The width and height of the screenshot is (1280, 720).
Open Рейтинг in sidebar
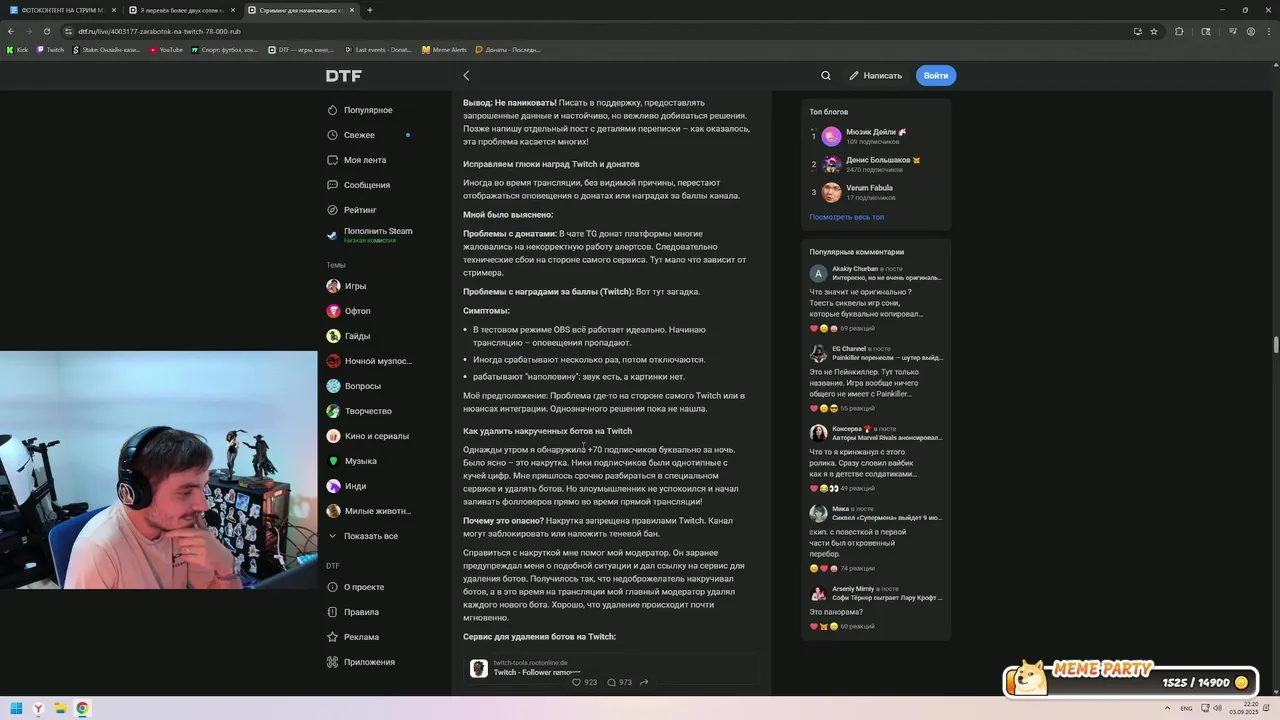click(360, 210)
